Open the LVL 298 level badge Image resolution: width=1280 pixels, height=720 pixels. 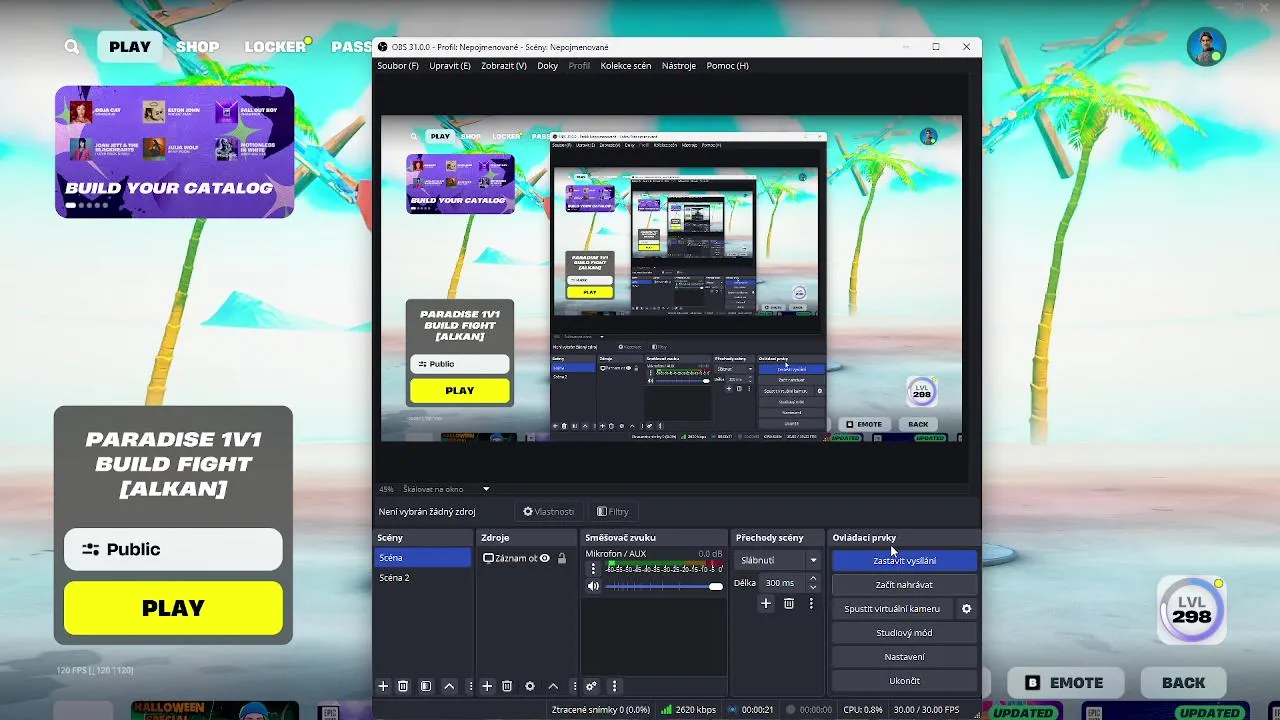1192,609
